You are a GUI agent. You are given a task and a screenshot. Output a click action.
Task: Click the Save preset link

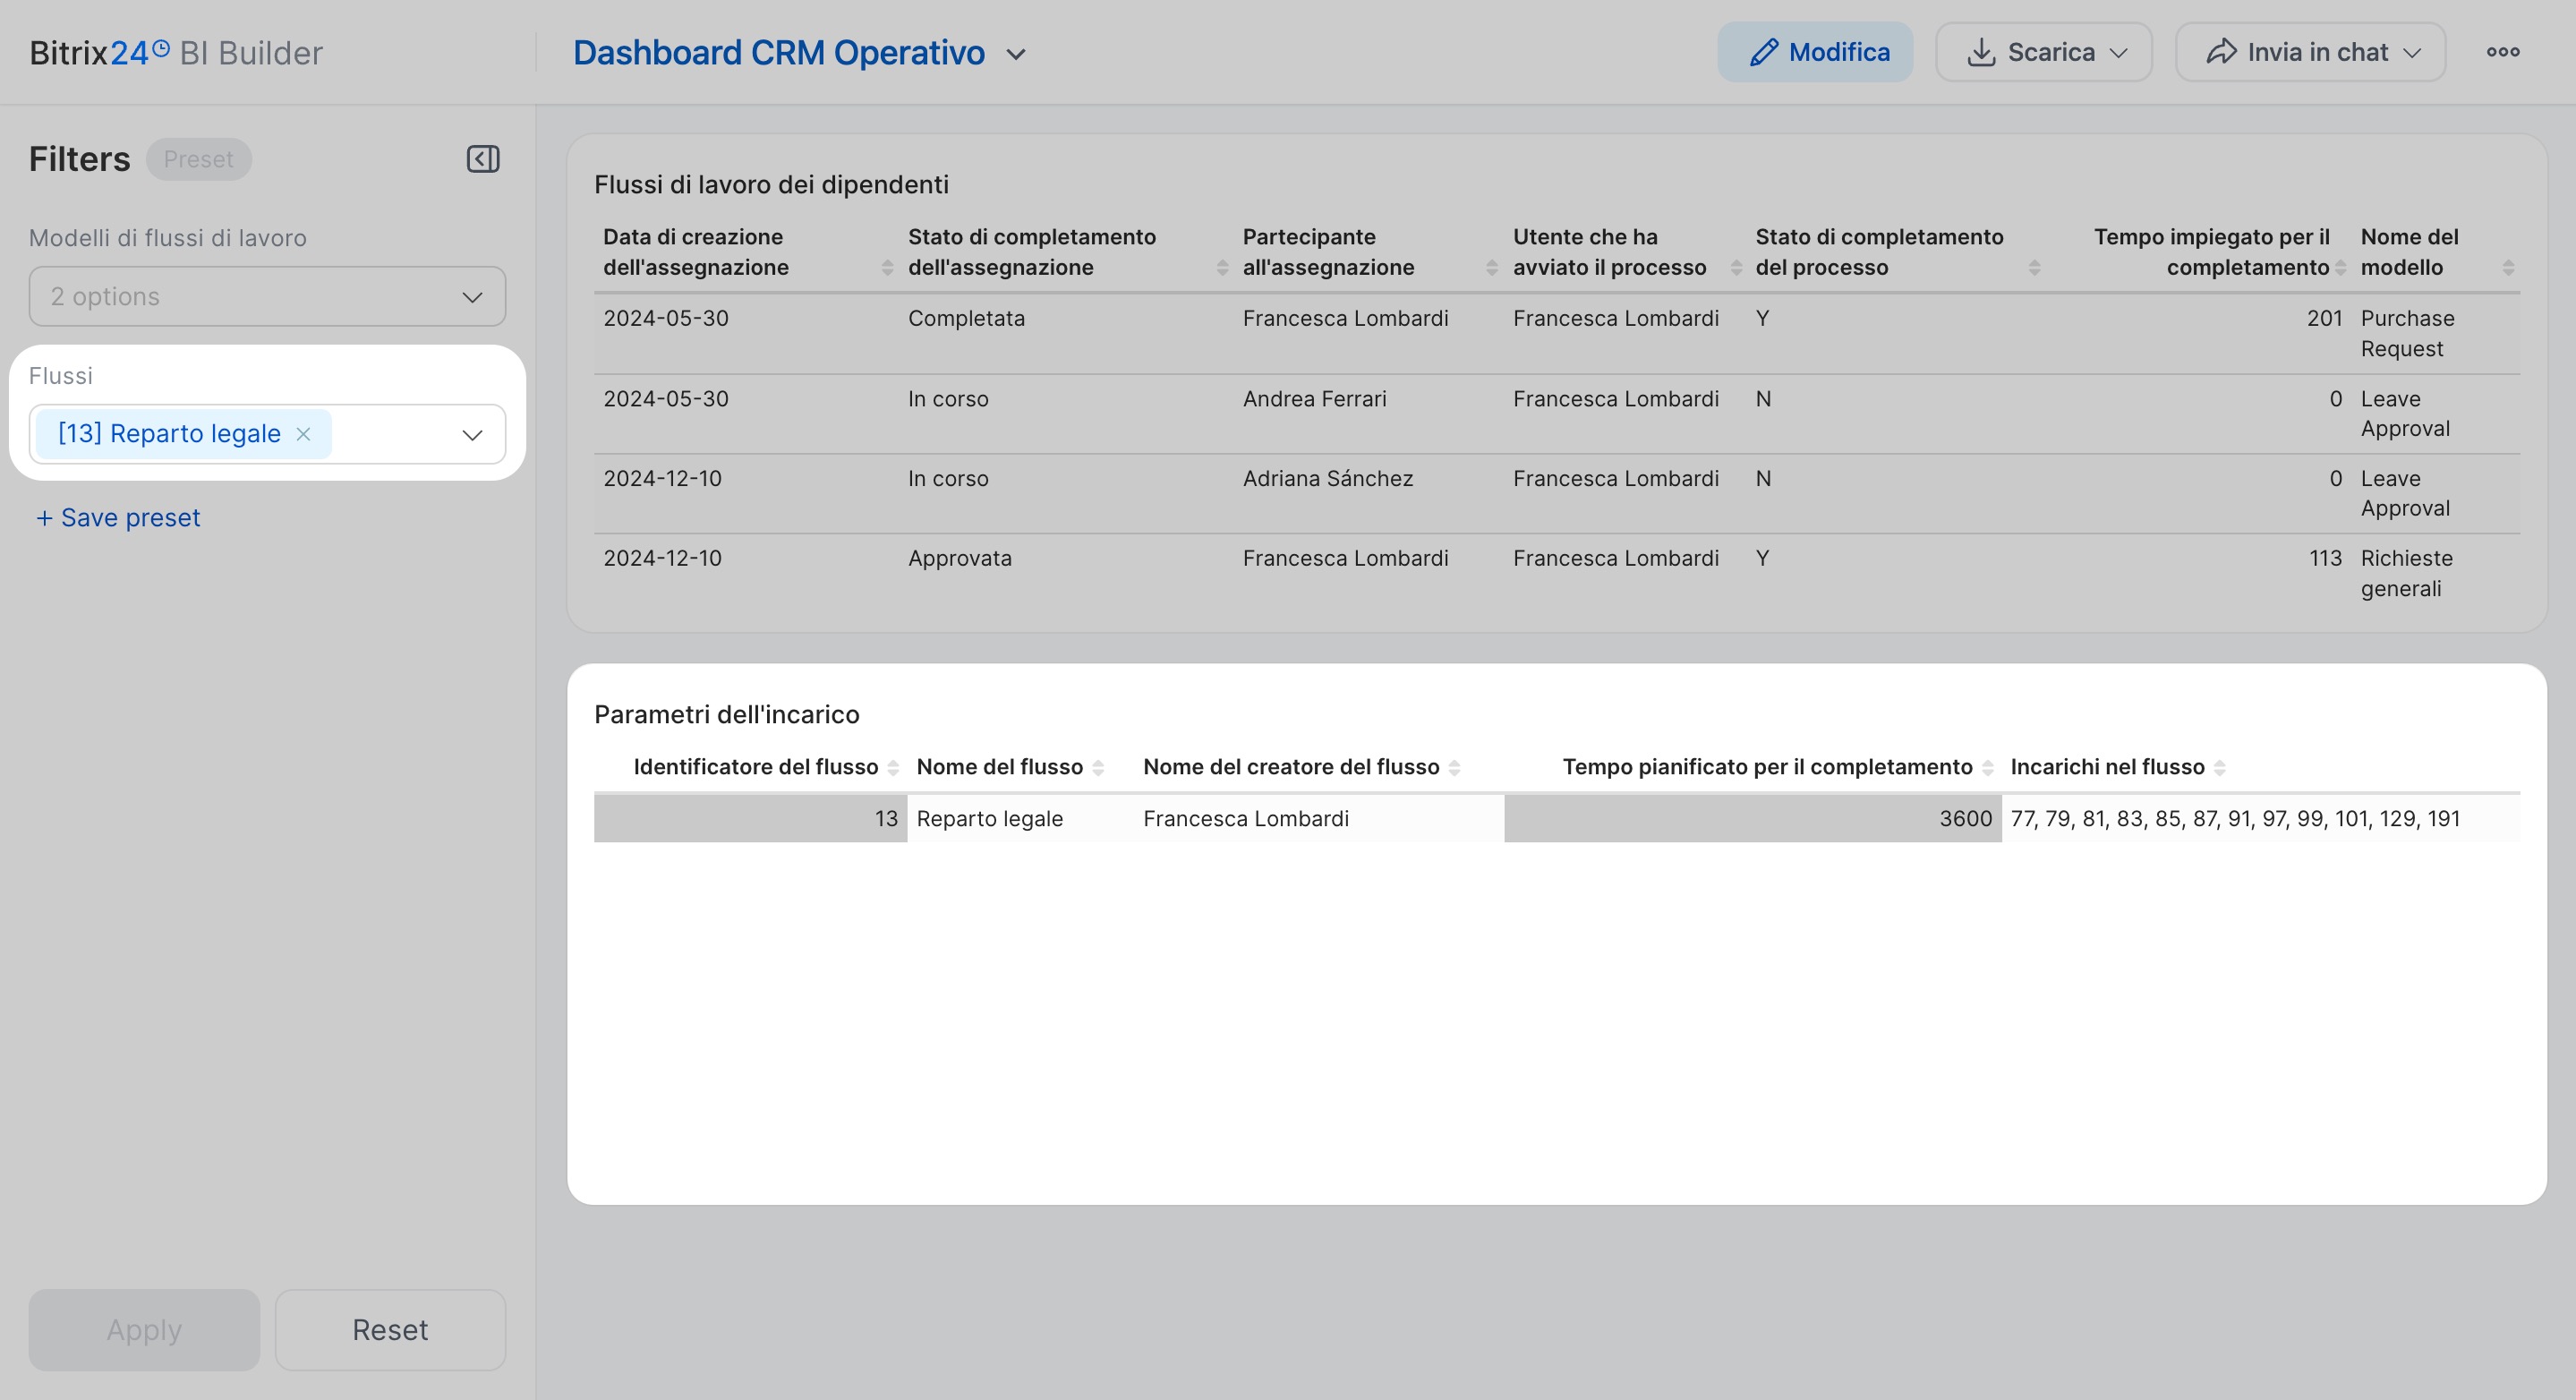click(118, 518)
